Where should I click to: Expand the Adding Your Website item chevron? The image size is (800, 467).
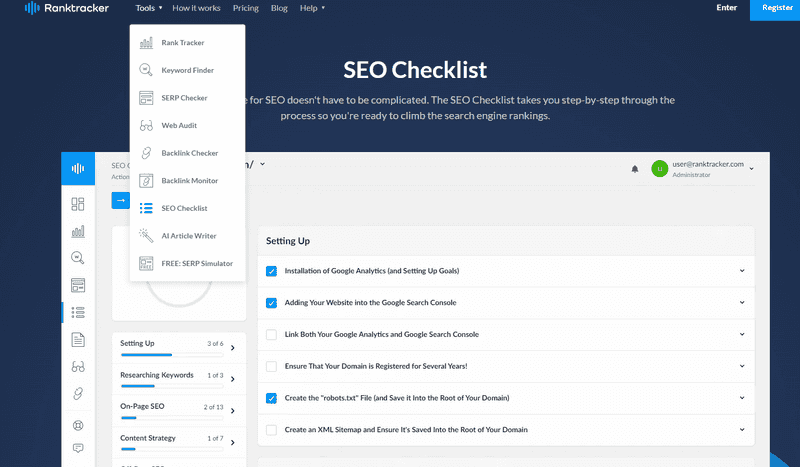click(x=742, y=303)
